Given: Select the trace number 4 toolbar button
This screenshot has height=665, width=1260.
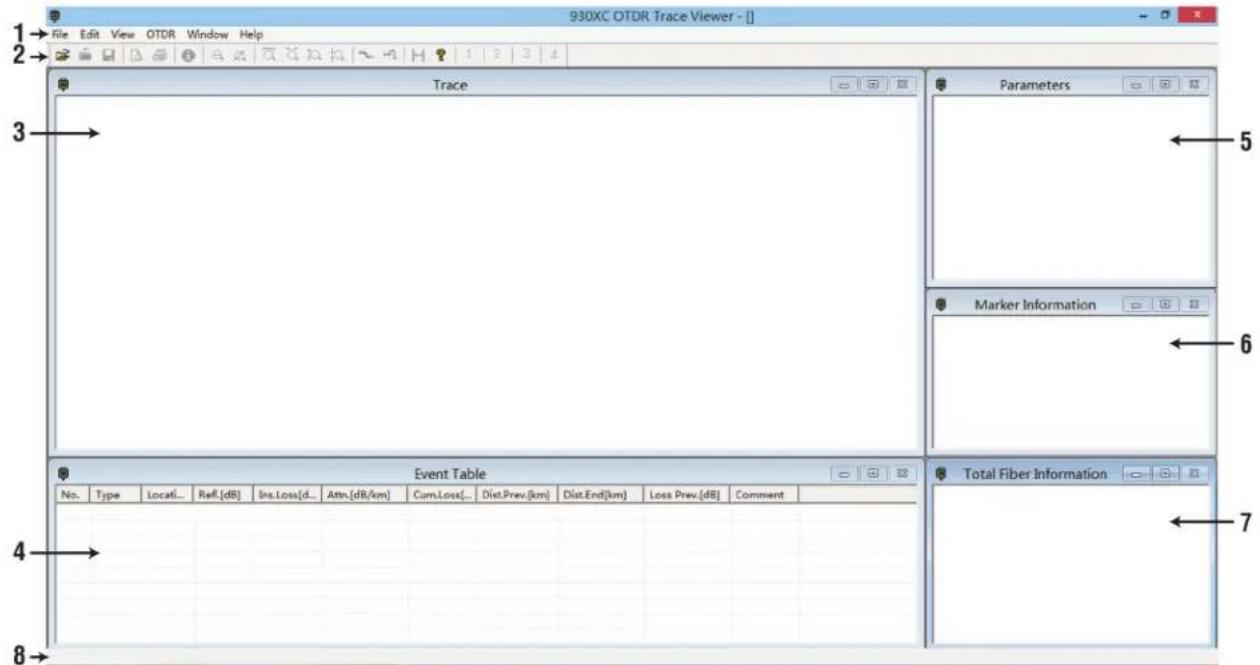Looking at the screenshot, I should pos(553,55).
